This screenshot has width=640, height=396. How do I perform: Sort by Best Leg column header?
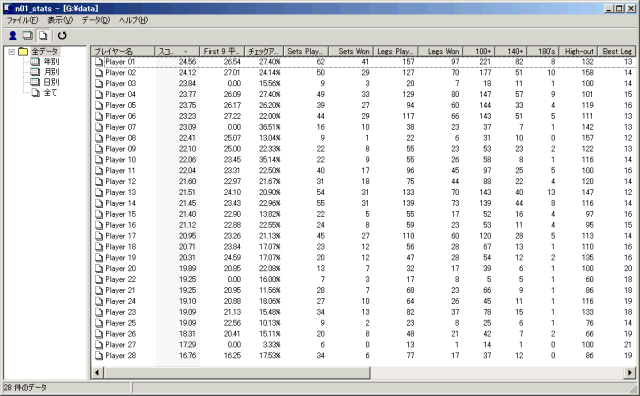point(617,51)
